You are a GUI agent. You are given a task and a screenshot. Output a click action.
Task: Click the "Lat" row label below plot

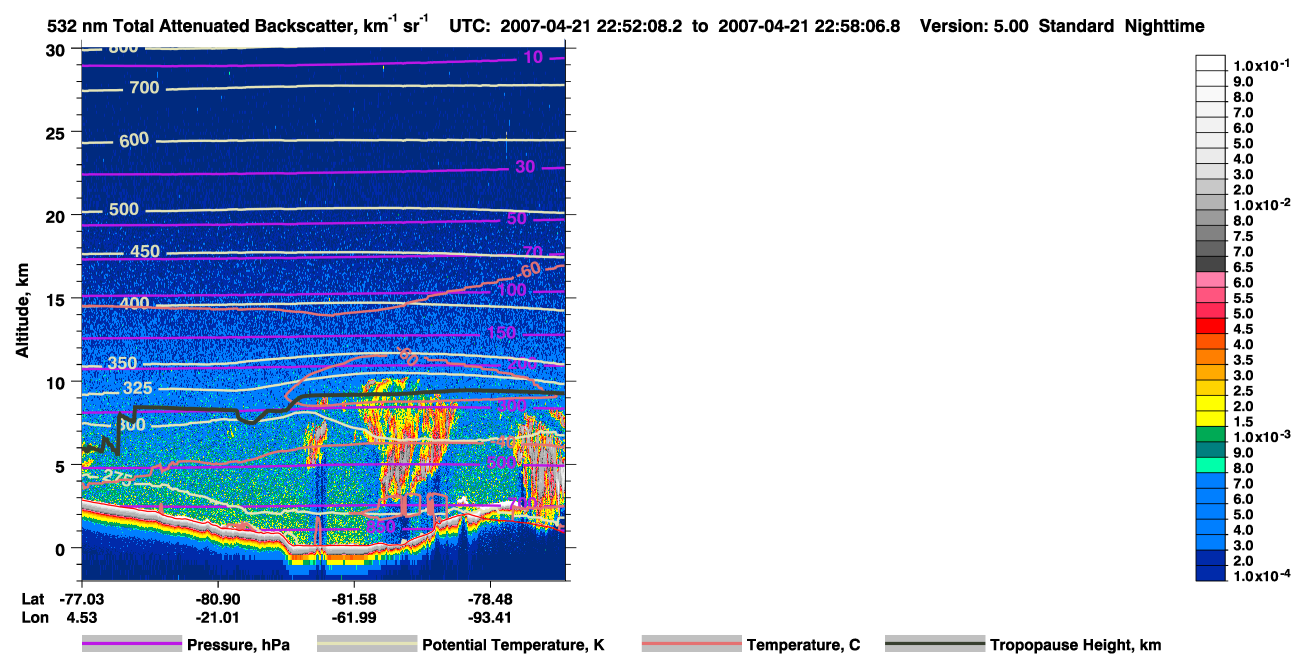click(x=33, y=598)
